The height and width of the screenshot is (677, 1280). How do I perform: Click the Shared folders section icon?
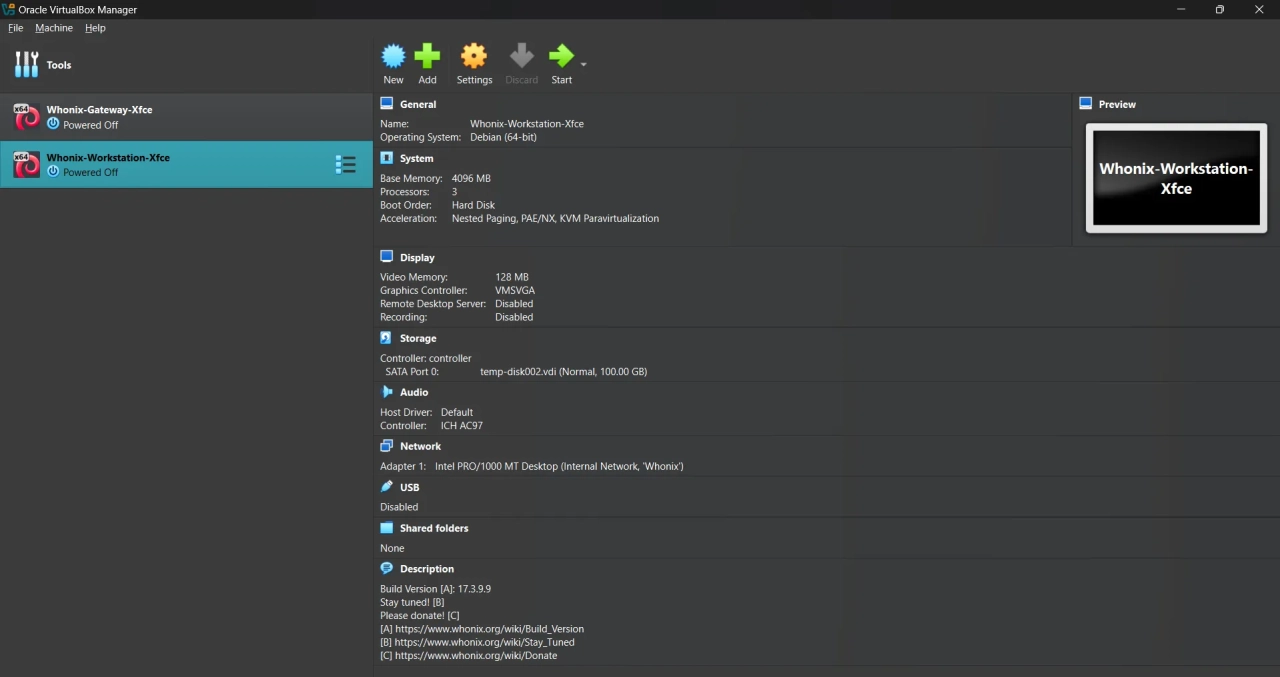[387, 528]
